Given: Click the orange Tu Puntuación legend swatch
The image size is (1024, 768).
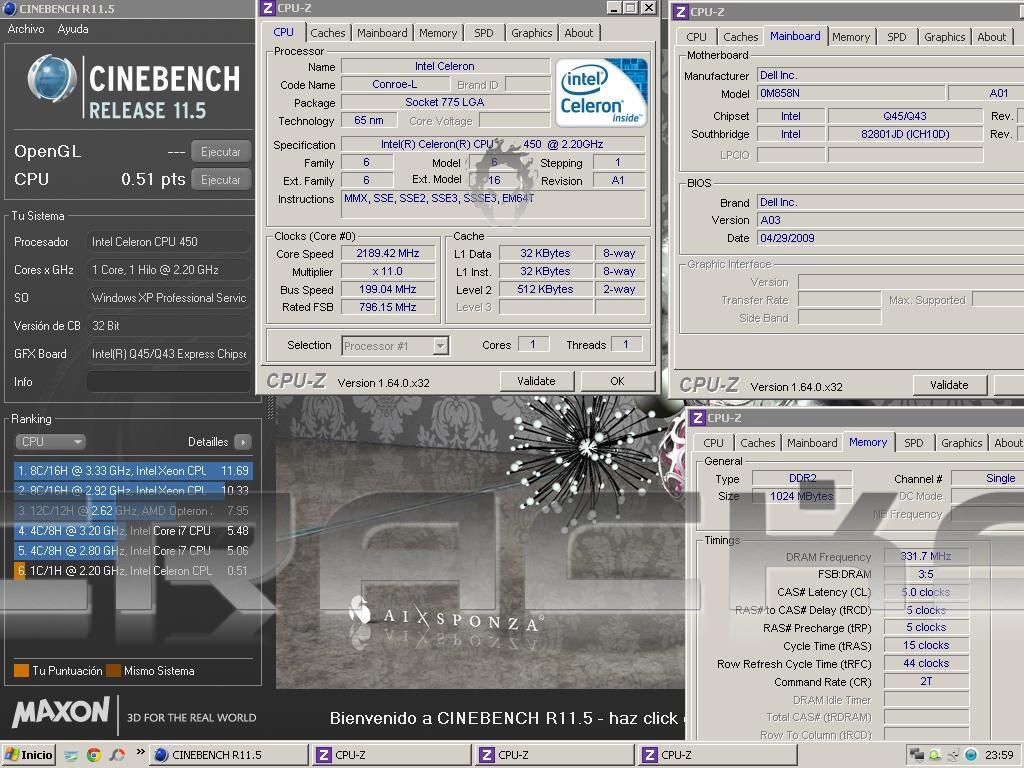Looking at the screenshot, I should pos(22,671).
